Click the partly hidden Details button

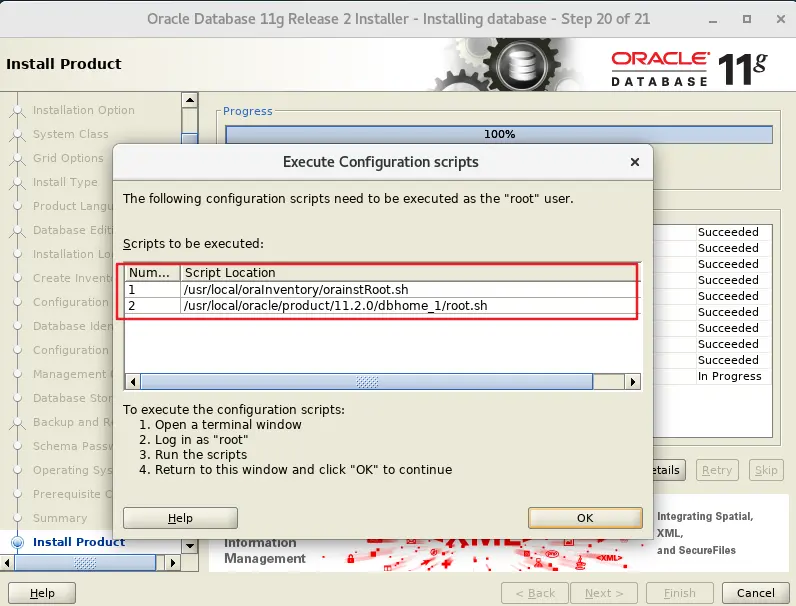click(669, 470)
